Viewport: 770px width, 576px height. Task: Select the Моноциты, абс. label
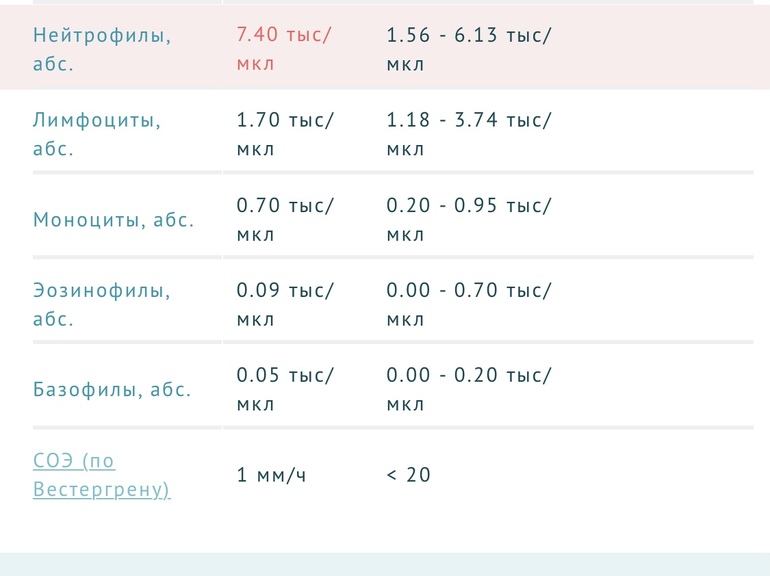tap(113, 220)
